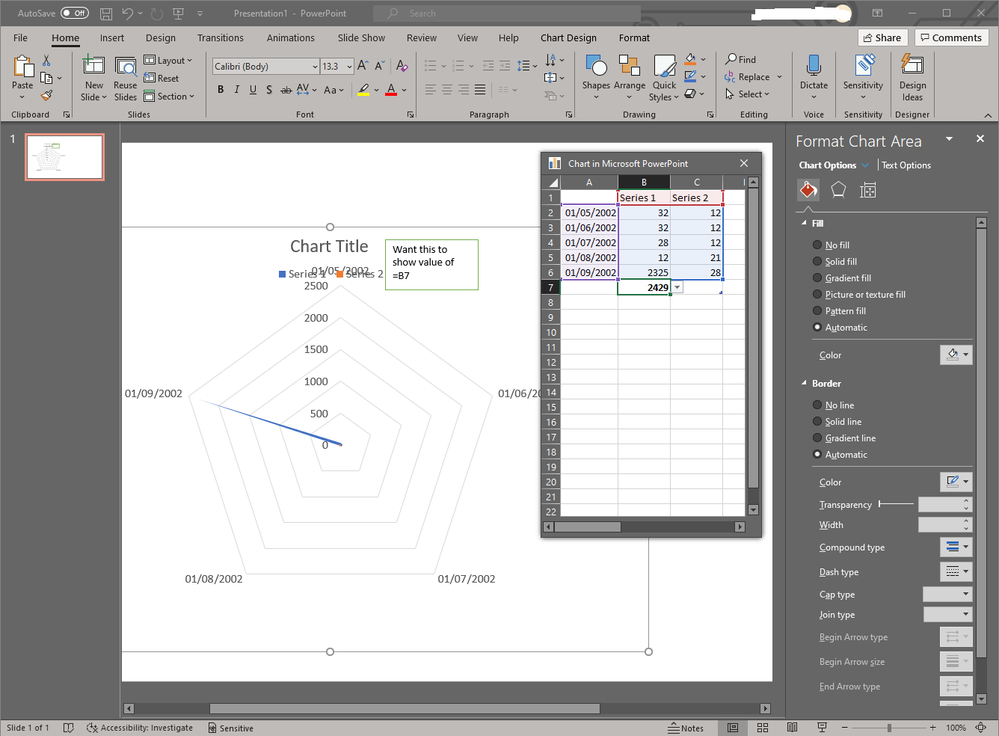This screenshot has height=736, width=999.
Task: Open Design Ideas pane
Action: click(x=912, y=76)
